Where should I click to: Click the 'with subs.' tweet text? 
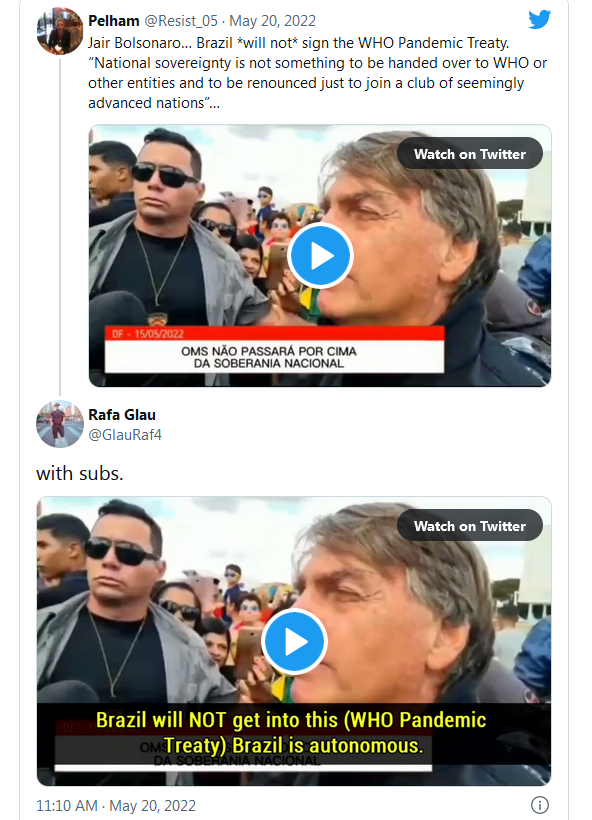tap(79, 473)
